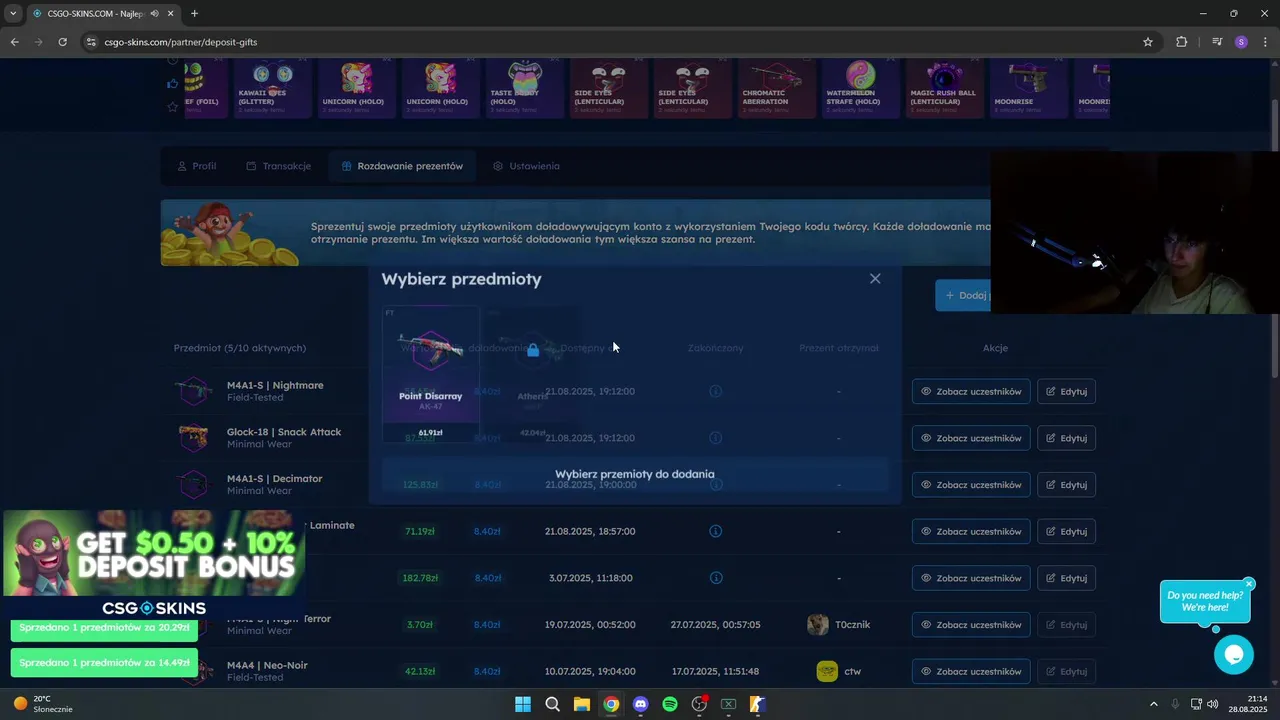1280x720 pixels.
Task: Click 'Sprzedano 1 przedmiotów za 14.49zł' notification
Action: [x=104, y=663]
